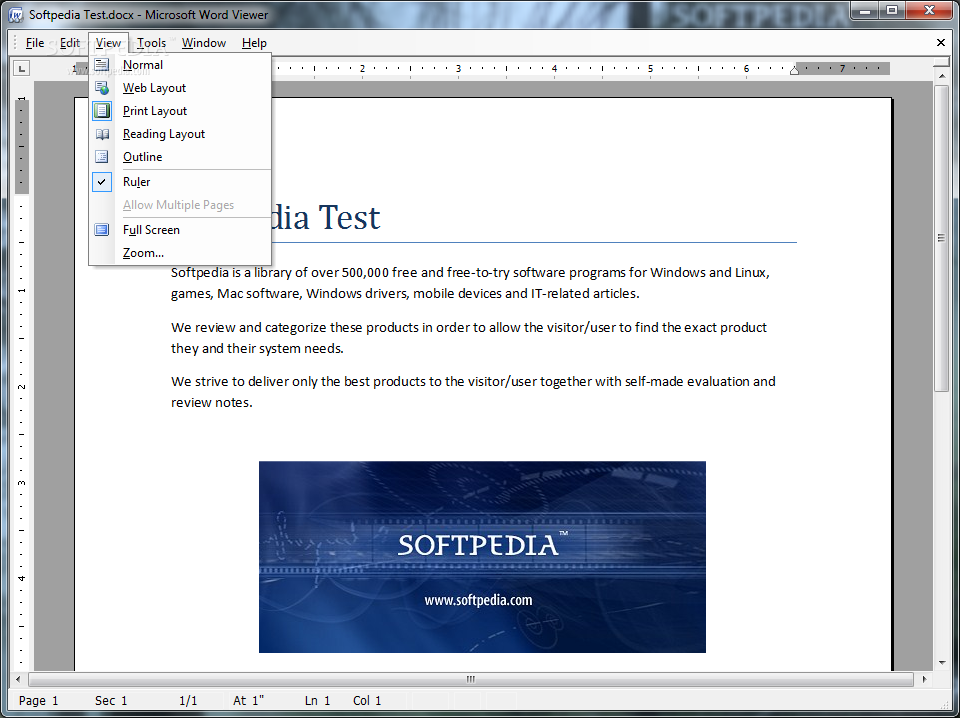Choose Normal view
This screenshot has height=718, width=960.
(x=180, y=65)
